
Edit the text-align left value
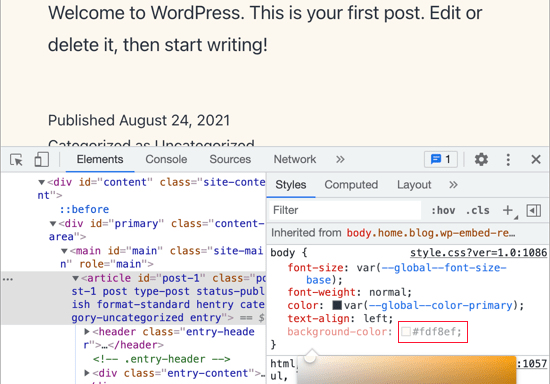coord(375,318)
